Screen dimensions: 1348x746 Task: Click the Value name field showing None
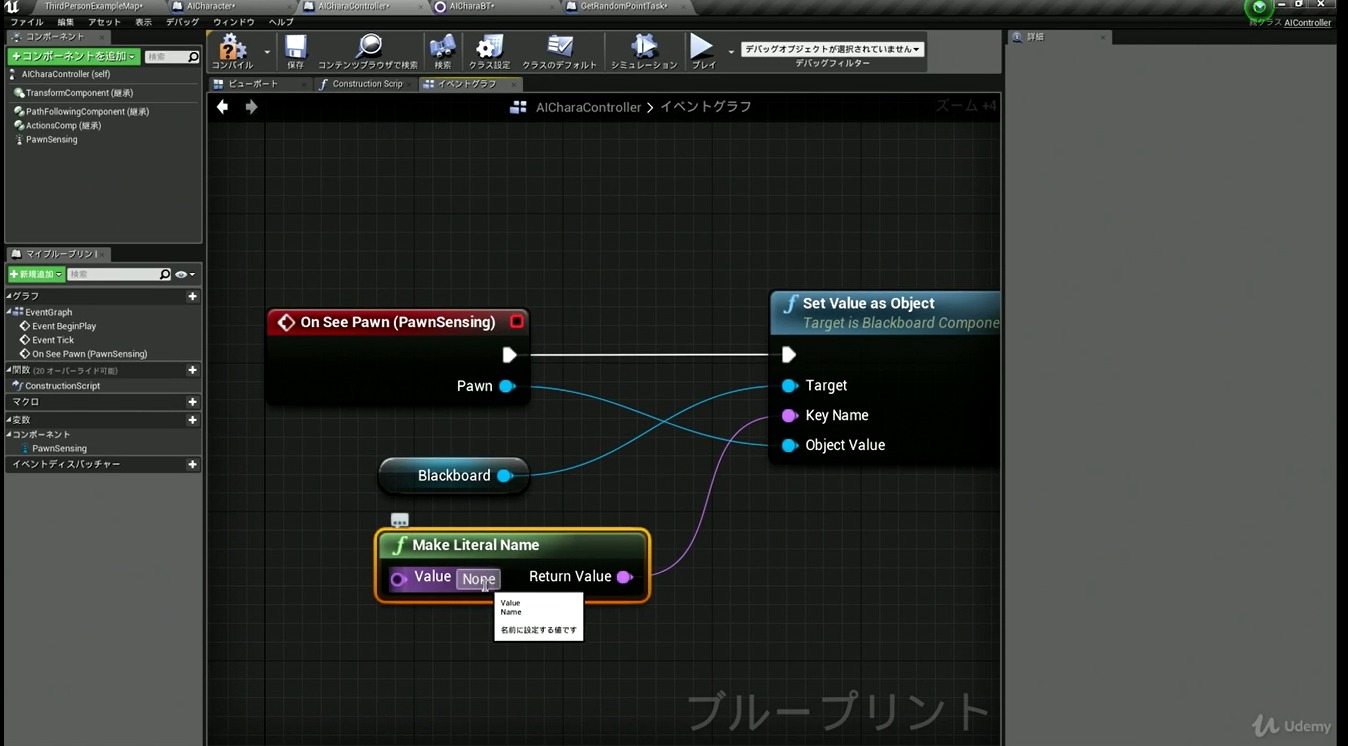point(478,579)
